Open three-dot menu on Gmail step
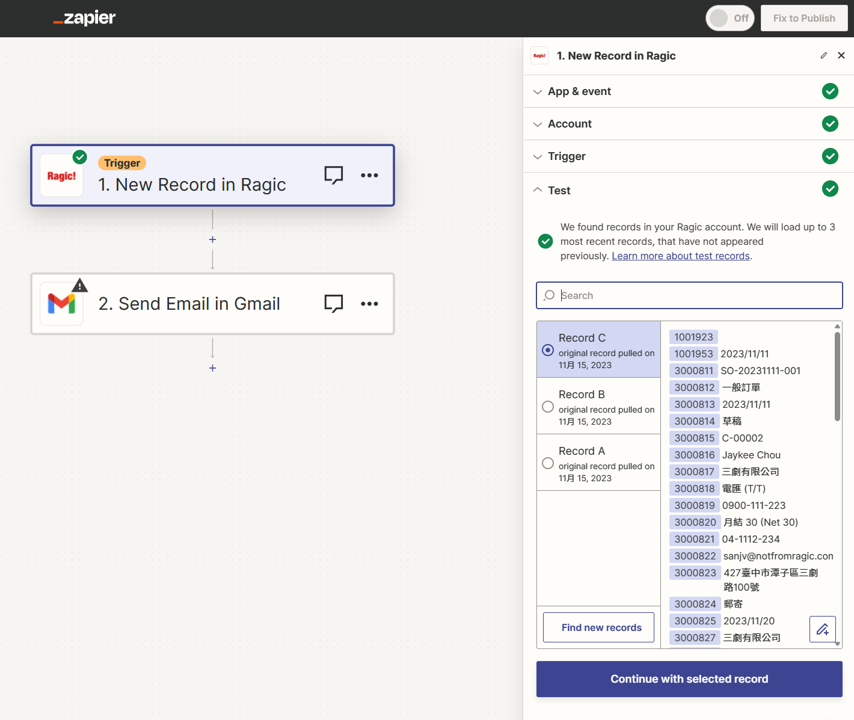Image resolution: width=854 pixels, height=720 pixels. point(369,303)
